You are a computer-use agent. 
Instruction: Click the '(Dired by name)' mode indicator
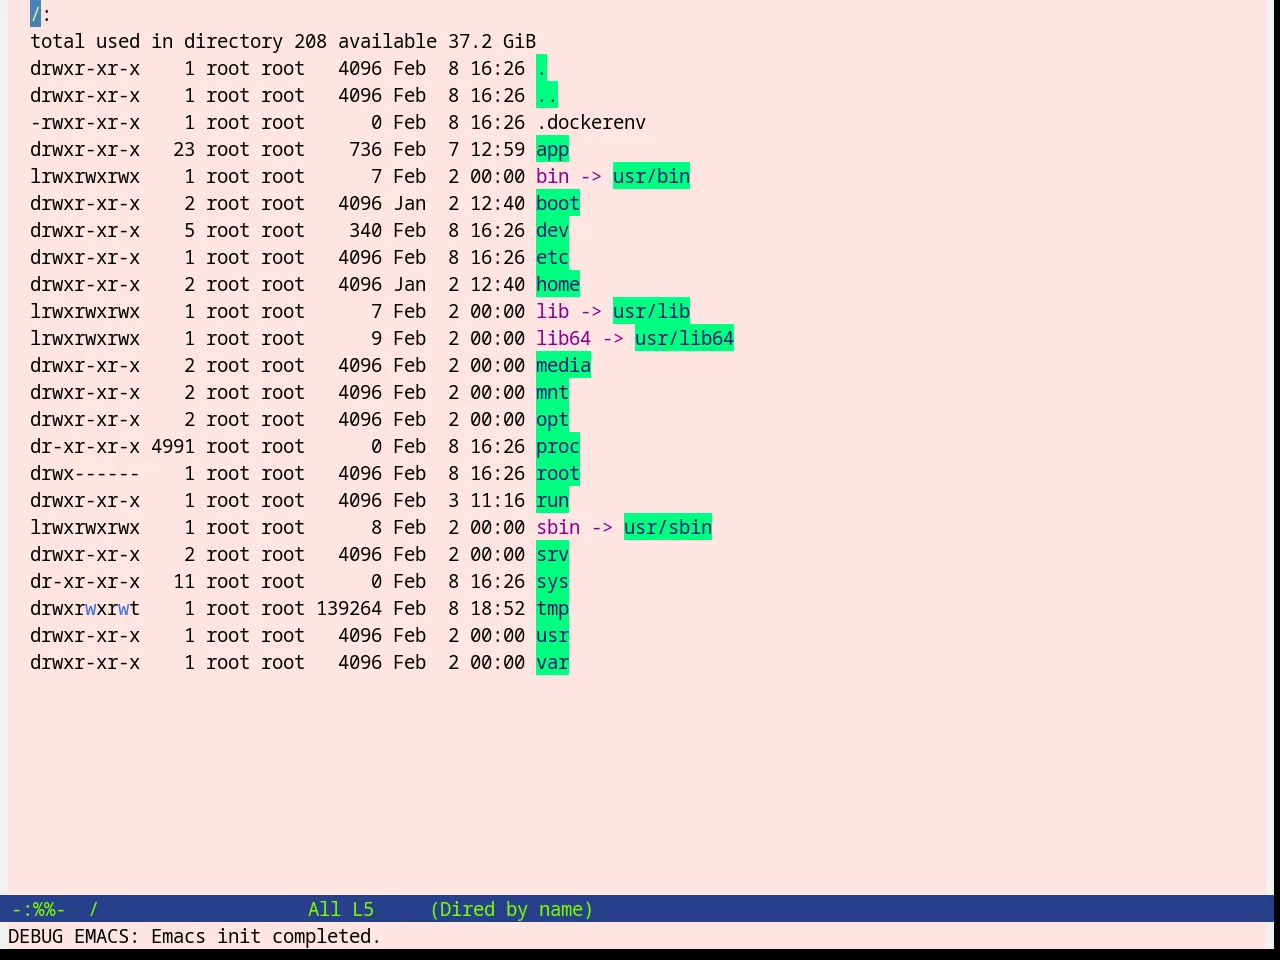(511, 910)
